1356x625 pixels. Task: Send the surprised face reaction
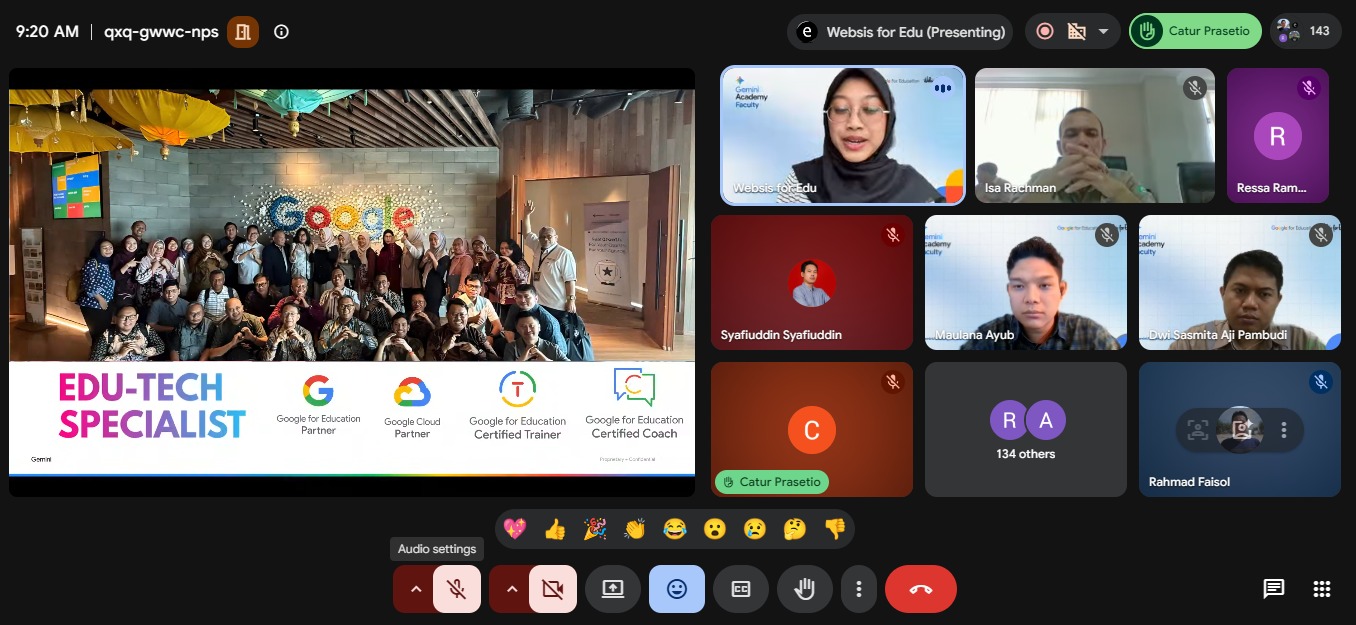pyautogui.click(x=714, y=529)
